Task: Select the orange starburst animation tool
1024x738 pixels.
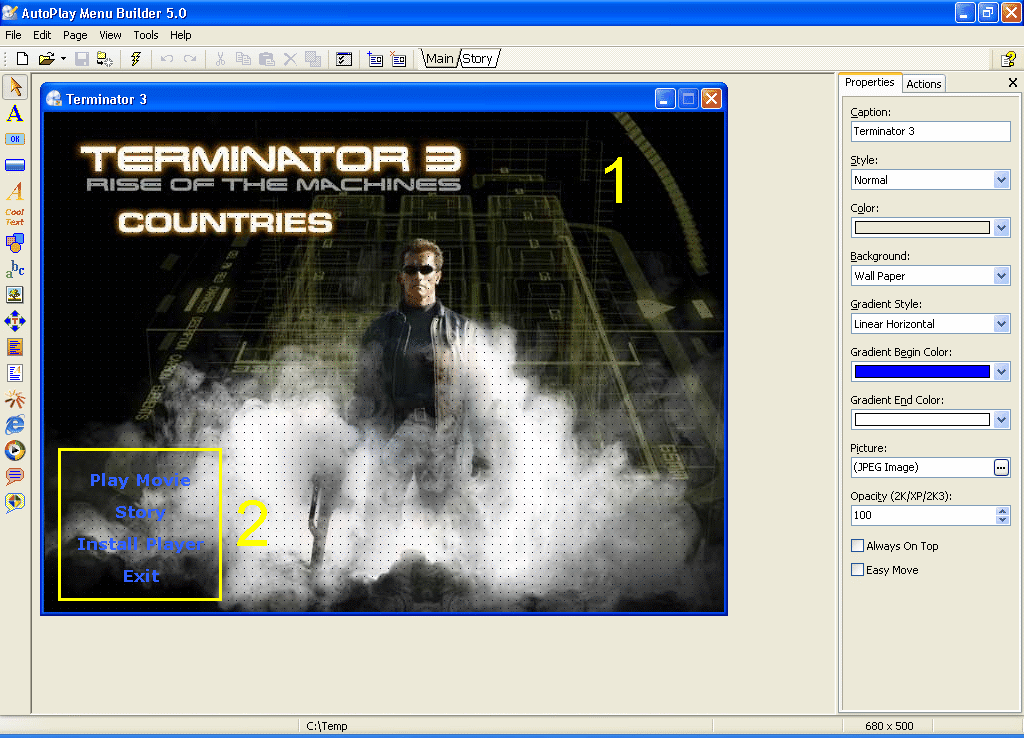Action: [x=15, y=398]
